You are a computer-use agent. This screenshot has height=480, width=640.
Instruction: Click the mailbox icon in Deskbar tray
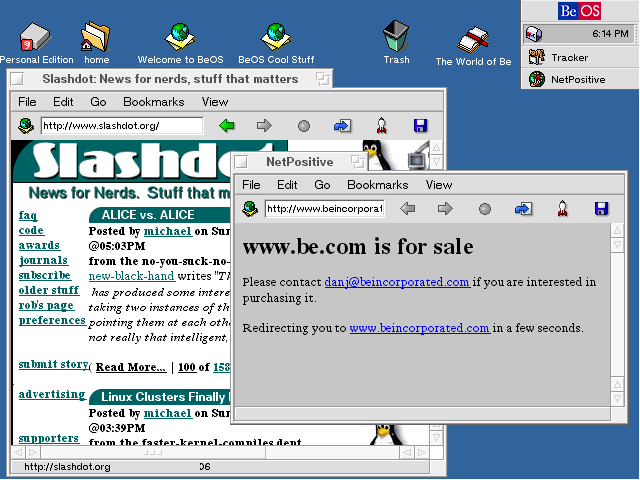click(533, 34)
